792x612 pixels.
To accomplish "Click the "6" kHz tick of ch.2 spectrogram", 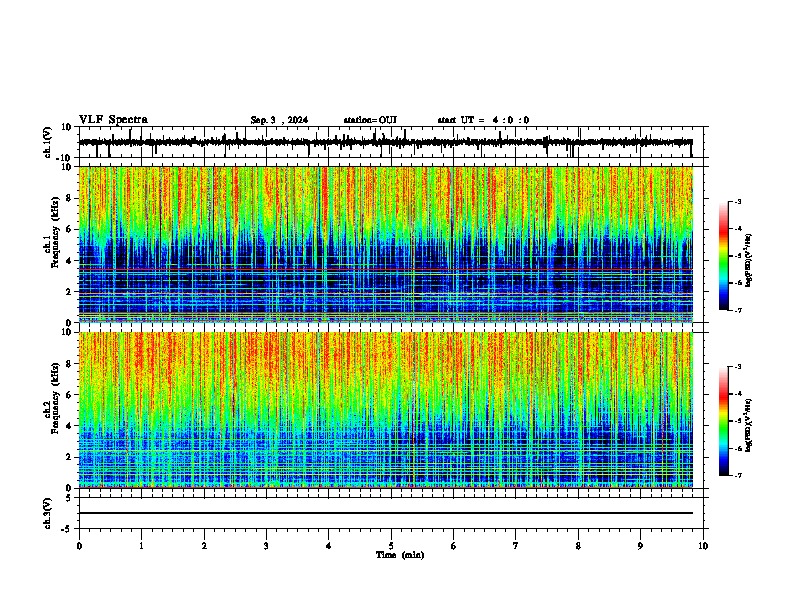I will pos(69,395).
